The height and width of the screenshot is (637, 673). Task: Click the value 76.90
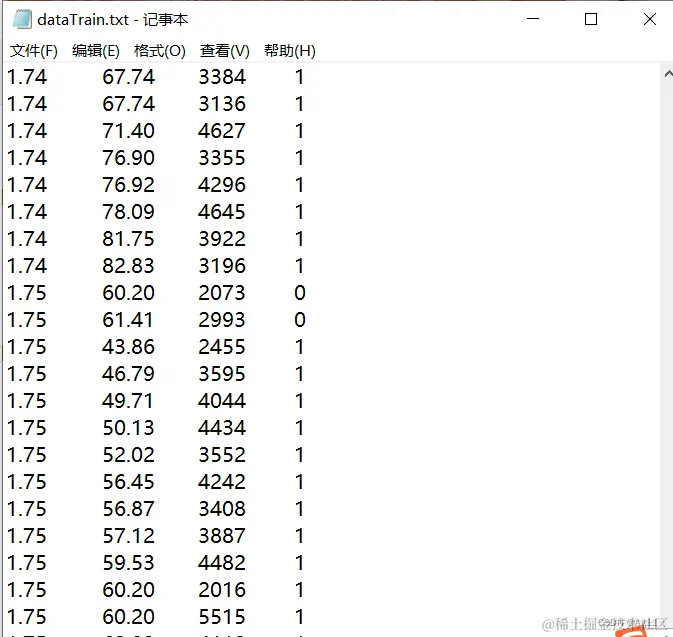point(128,158)
